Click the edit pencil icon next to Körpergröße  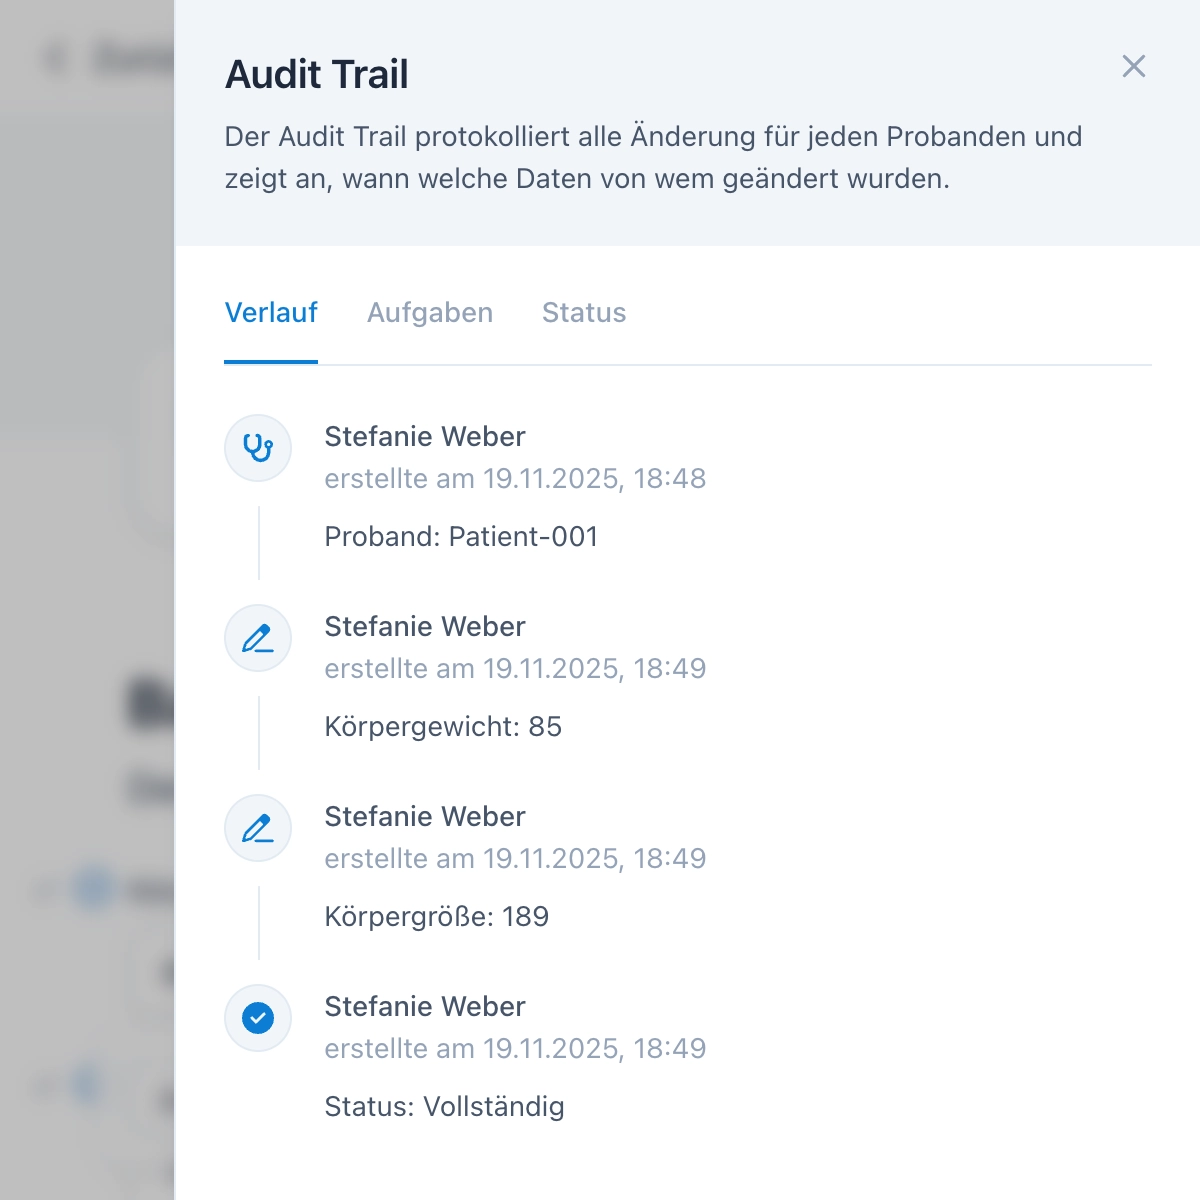tap(258, 828)
